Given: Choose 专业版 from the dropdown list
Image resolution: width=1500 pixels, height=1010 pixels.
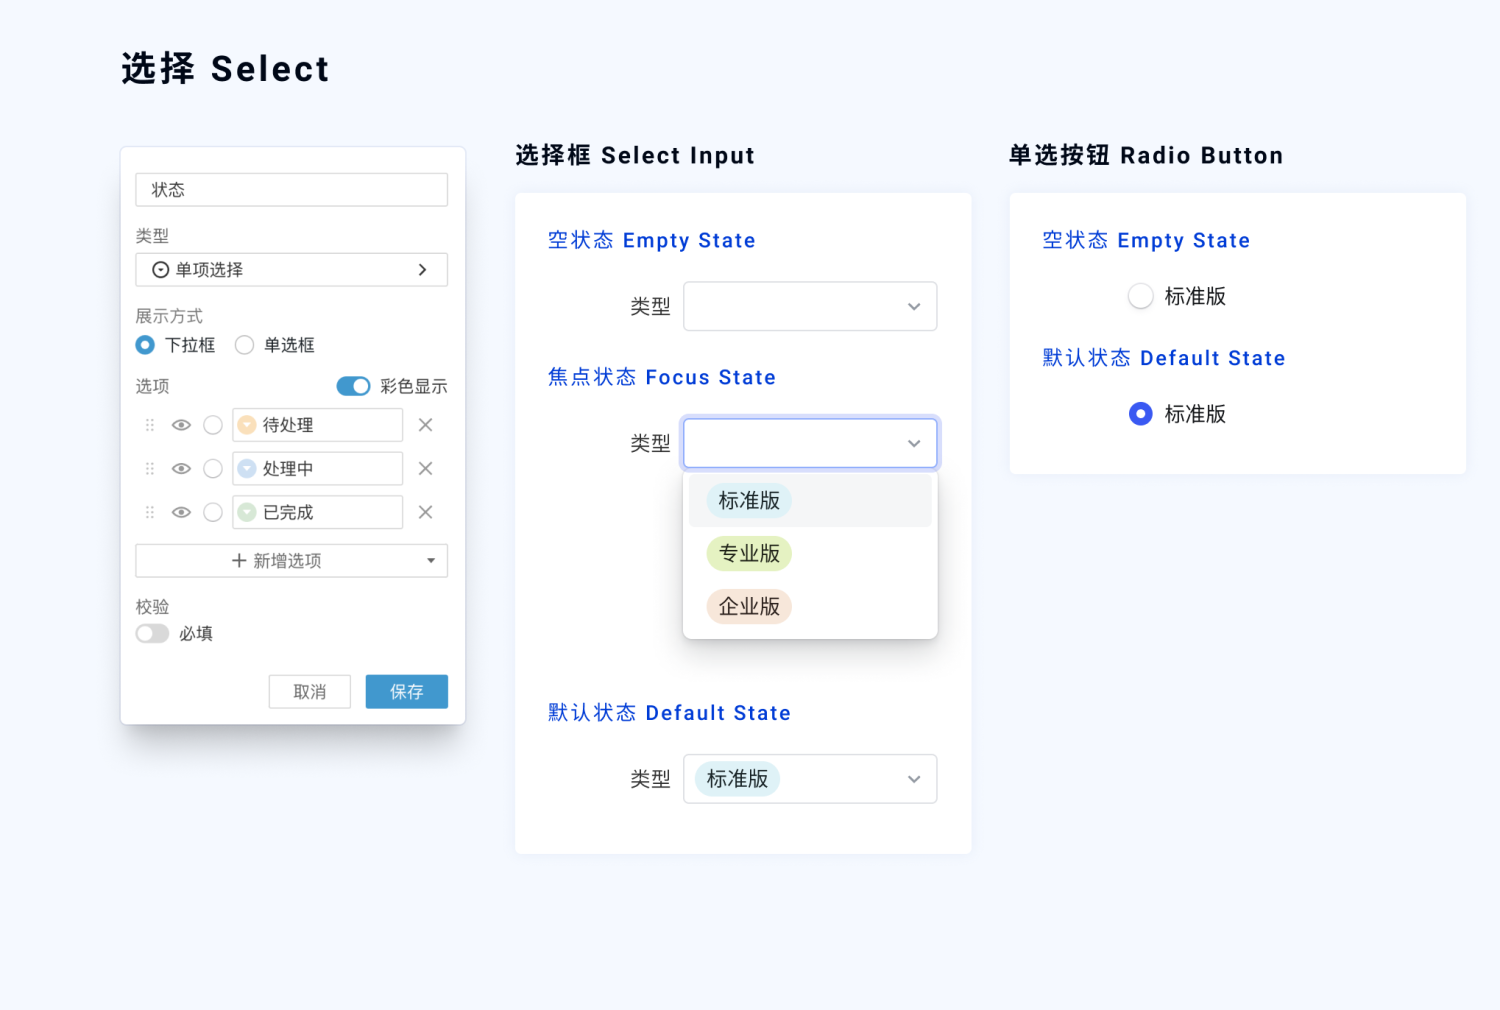Looking at the screenshot, I should tap(749, 554).
